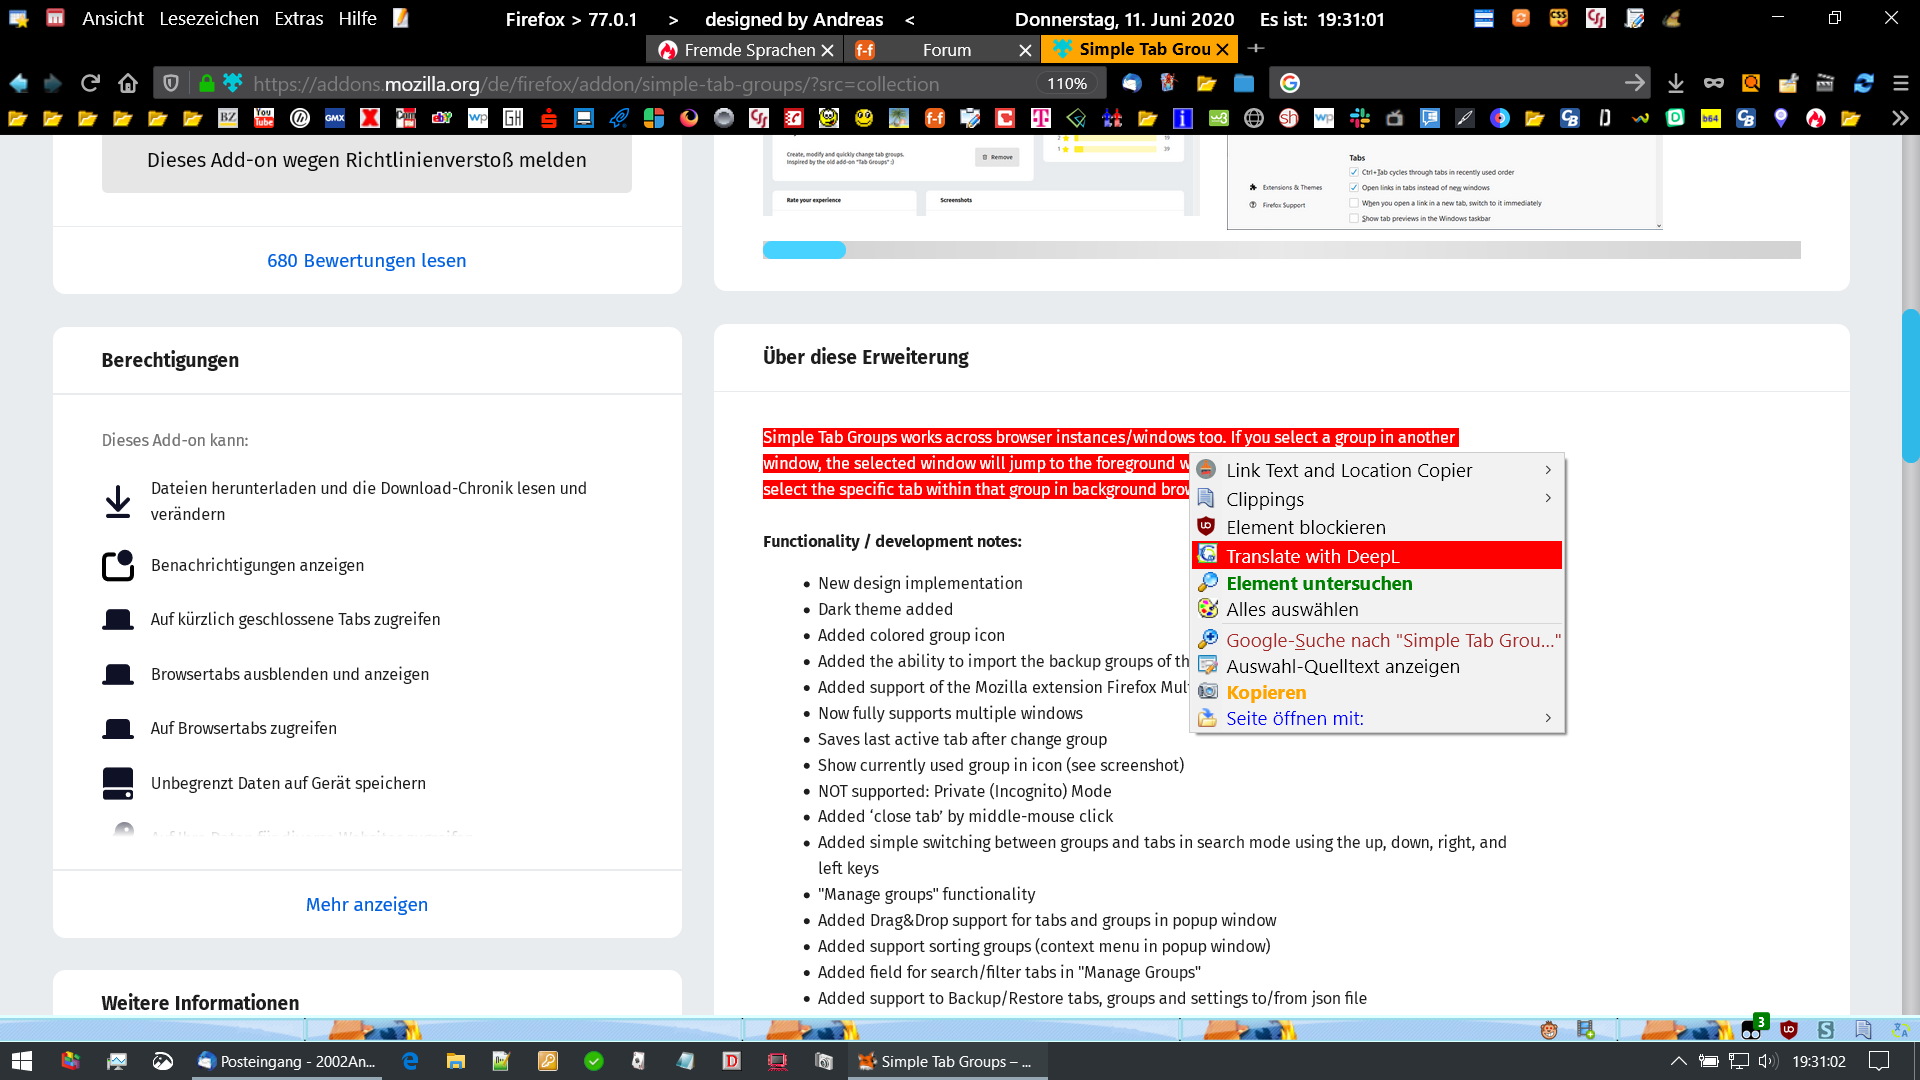Open the Firefox hamburger menu

1901,83
